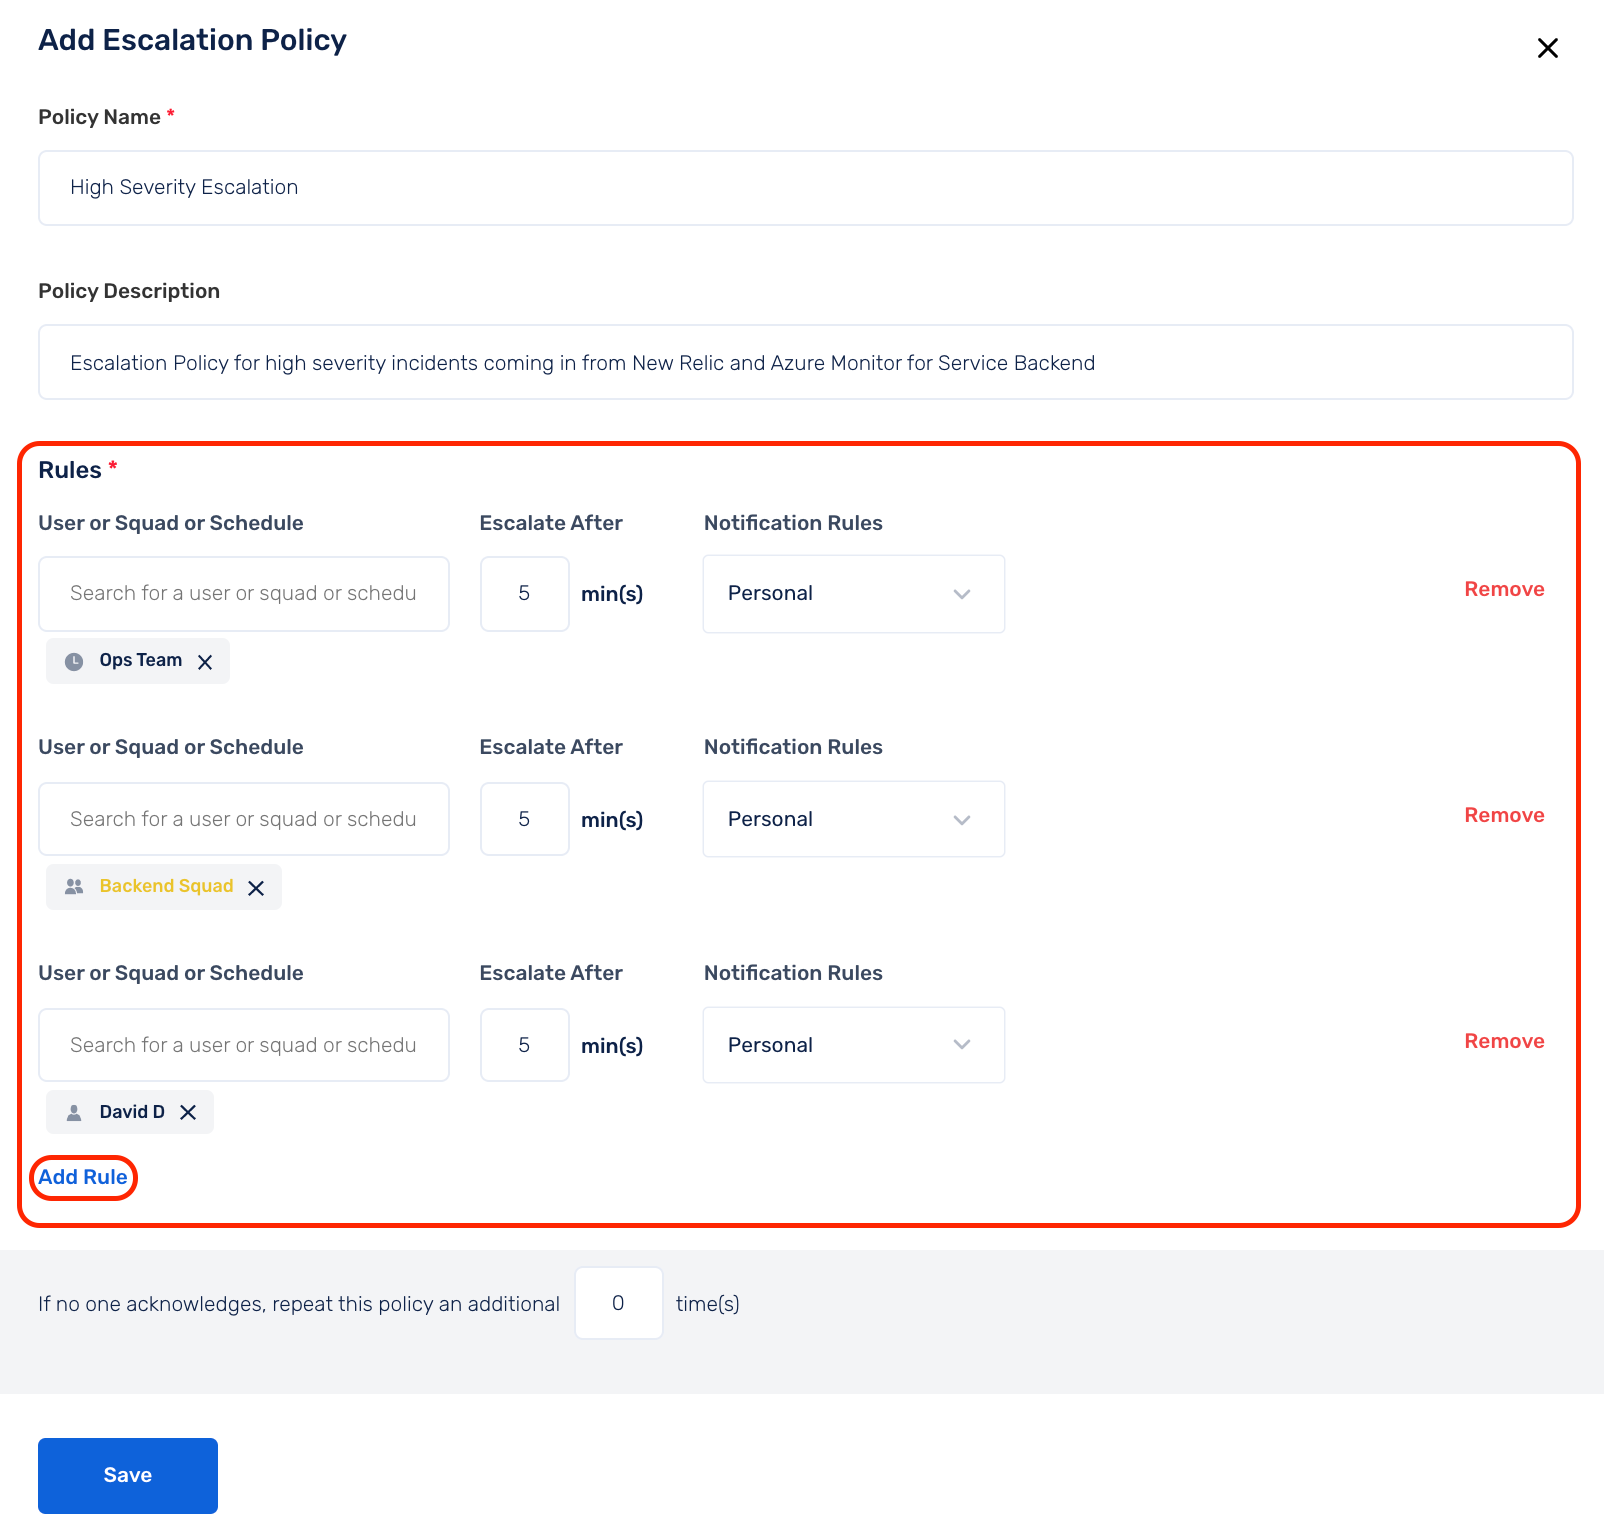
Task: Remove the Backend Squad chip
Action: [x=256, y=888]
